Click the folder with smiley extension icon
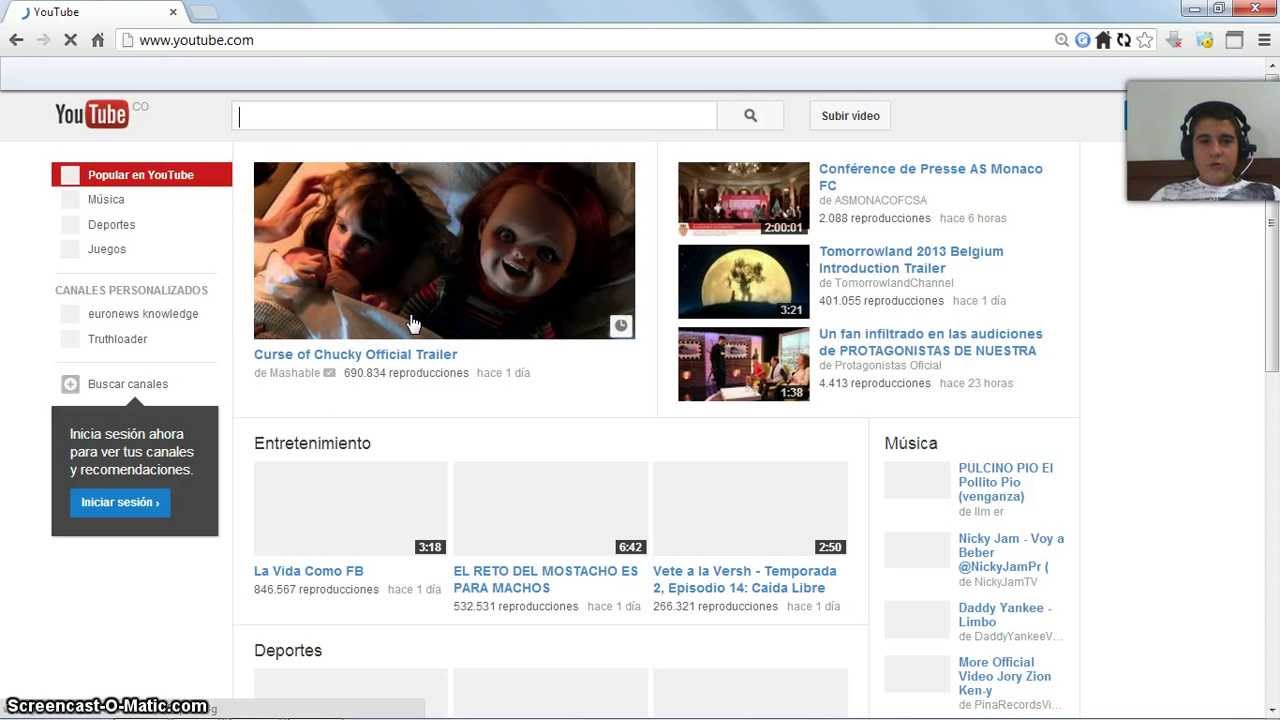 pyautogui.click(x=1205, y=40)
